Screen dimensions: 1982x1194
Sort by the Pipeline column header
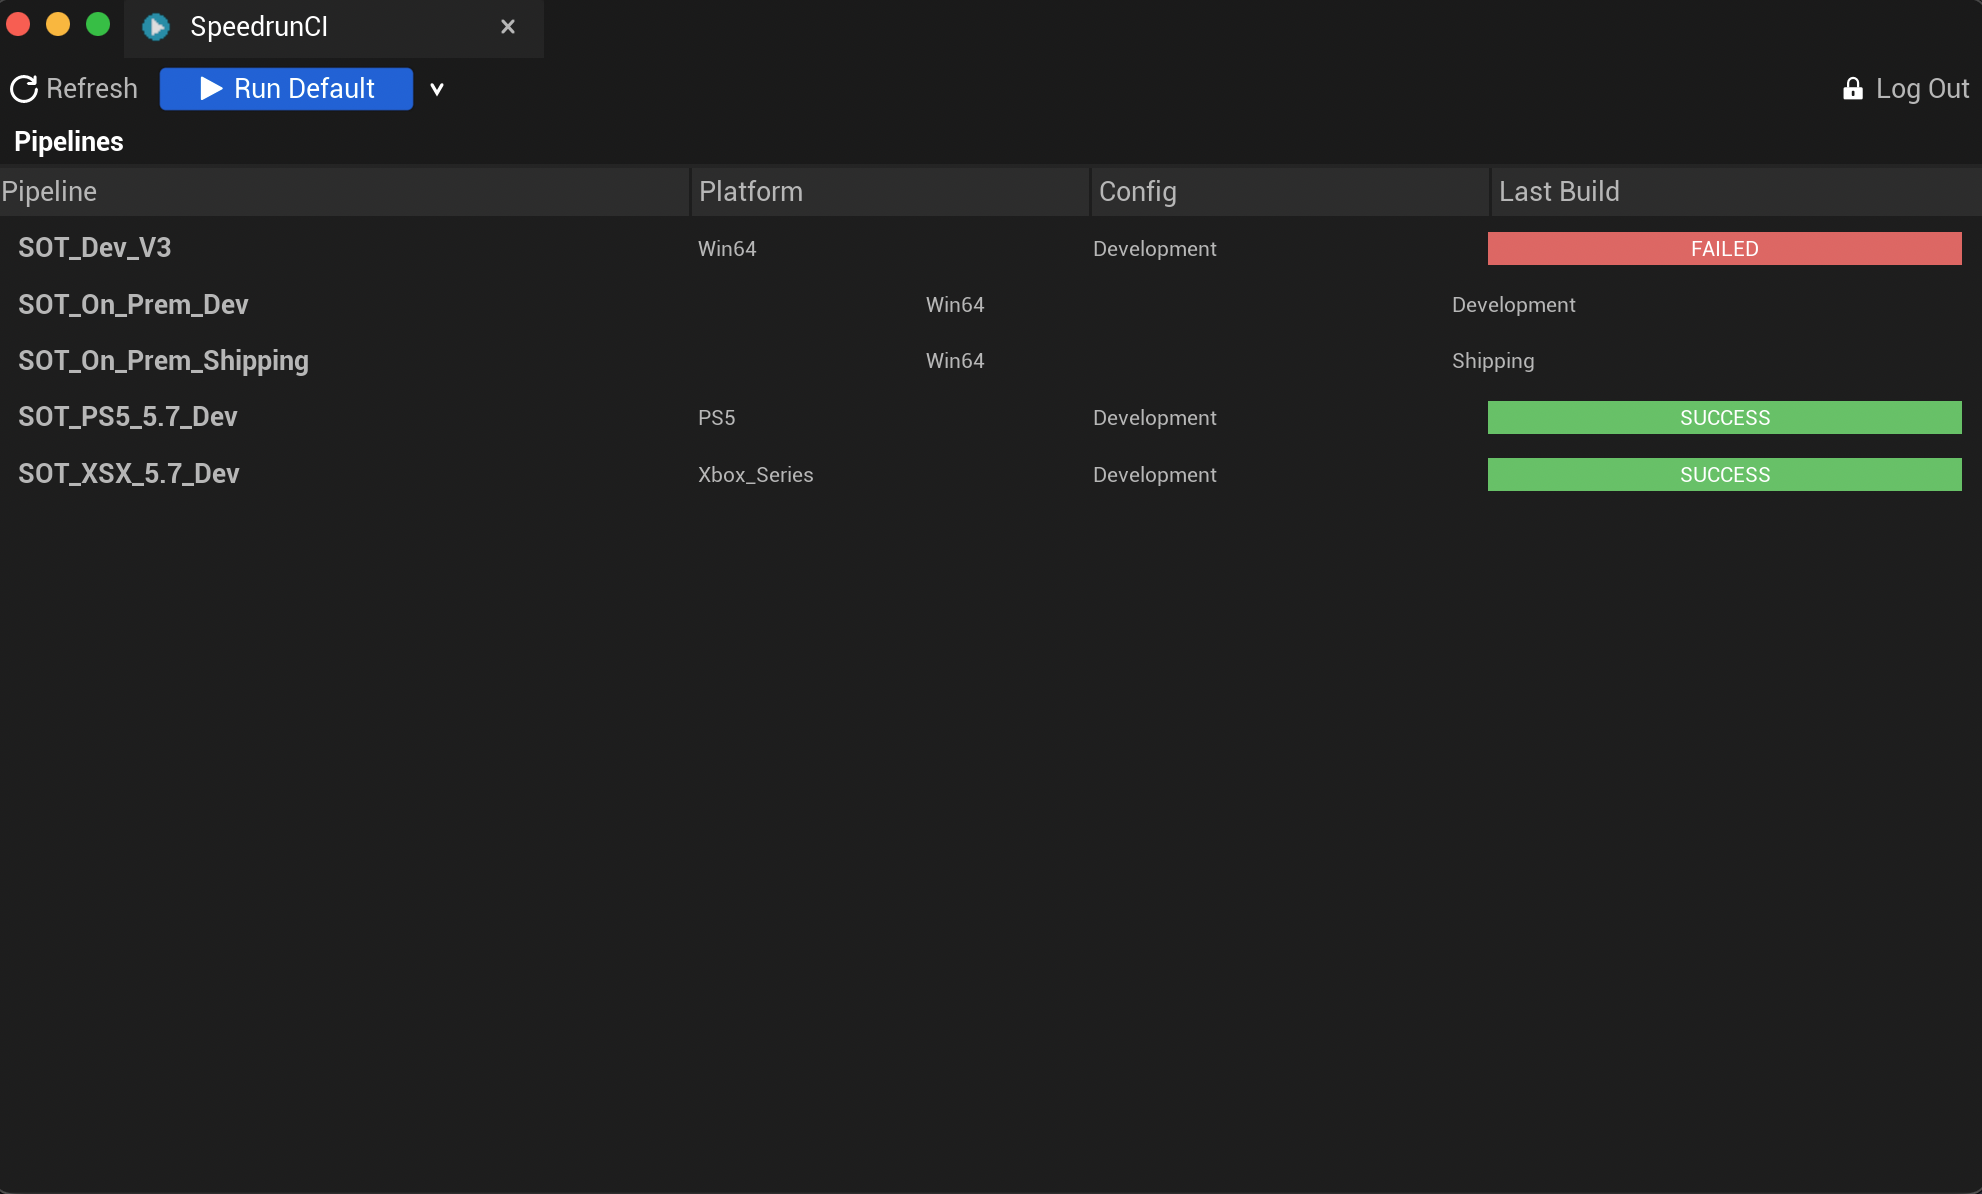344,191
